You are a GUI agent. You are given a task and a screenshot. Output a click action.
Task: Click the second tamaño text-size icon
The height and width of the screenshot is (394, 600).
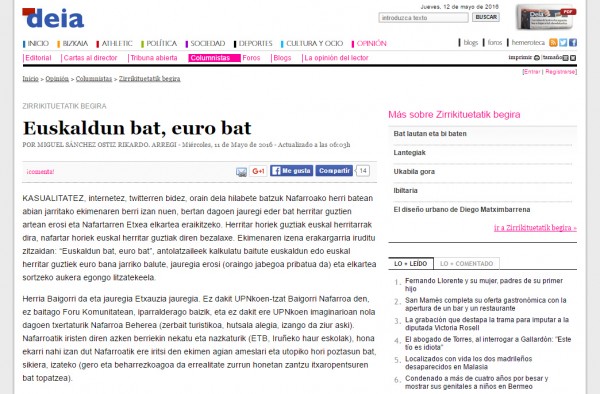[573, 58]
